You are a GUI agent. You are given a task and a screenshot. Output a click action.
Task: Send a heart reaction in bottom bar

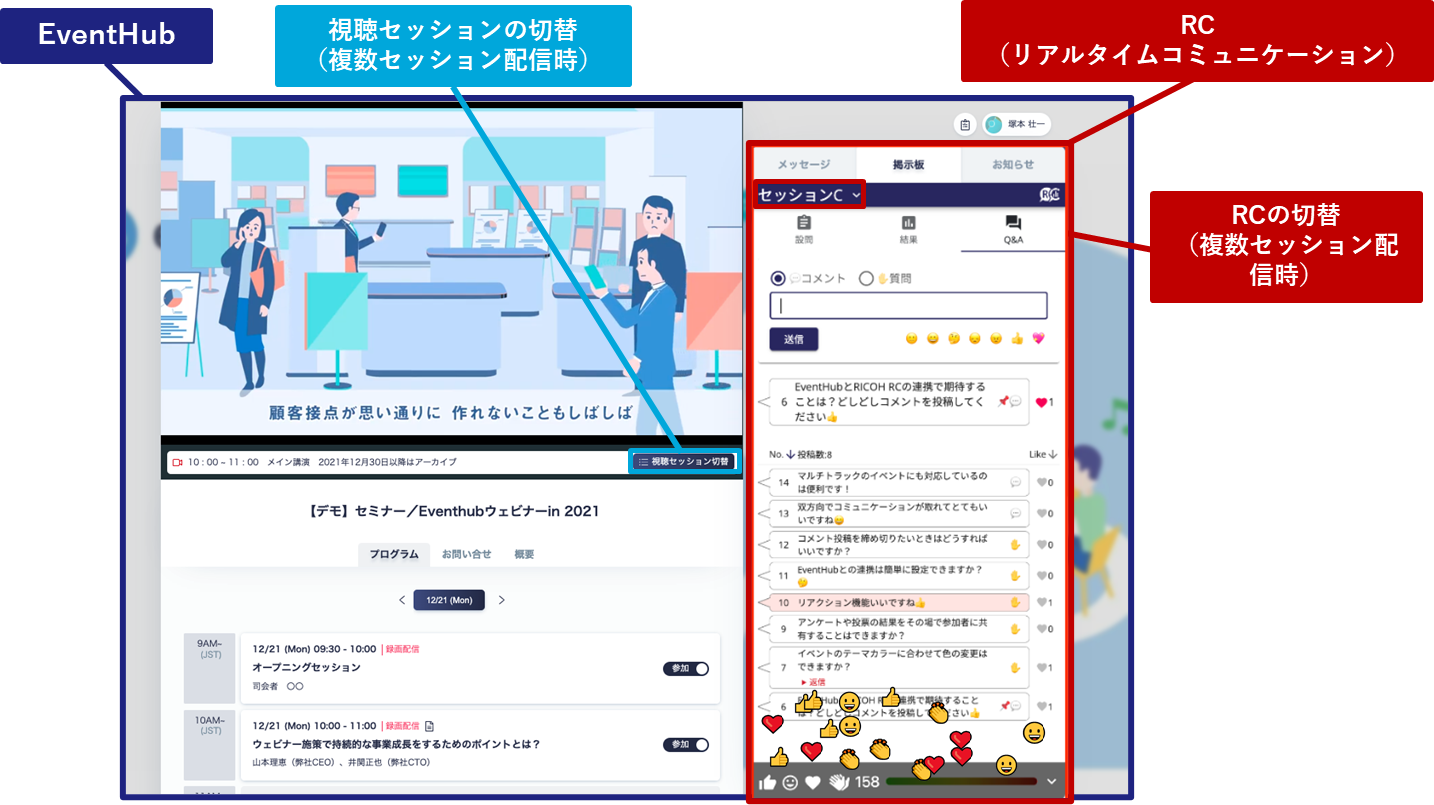click(813, 782)
